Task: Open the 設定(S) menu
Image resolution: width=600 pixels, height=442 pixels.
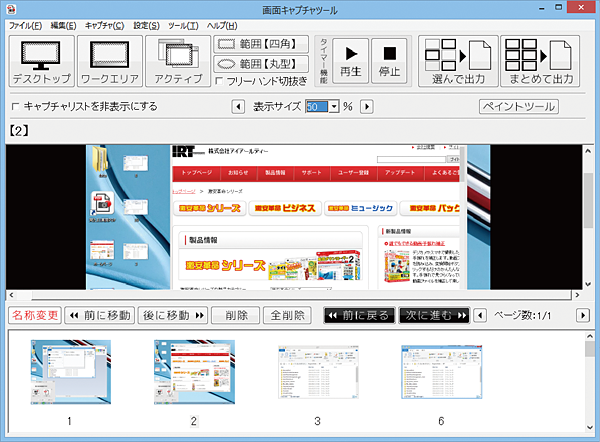Action: tap(146, 24)
